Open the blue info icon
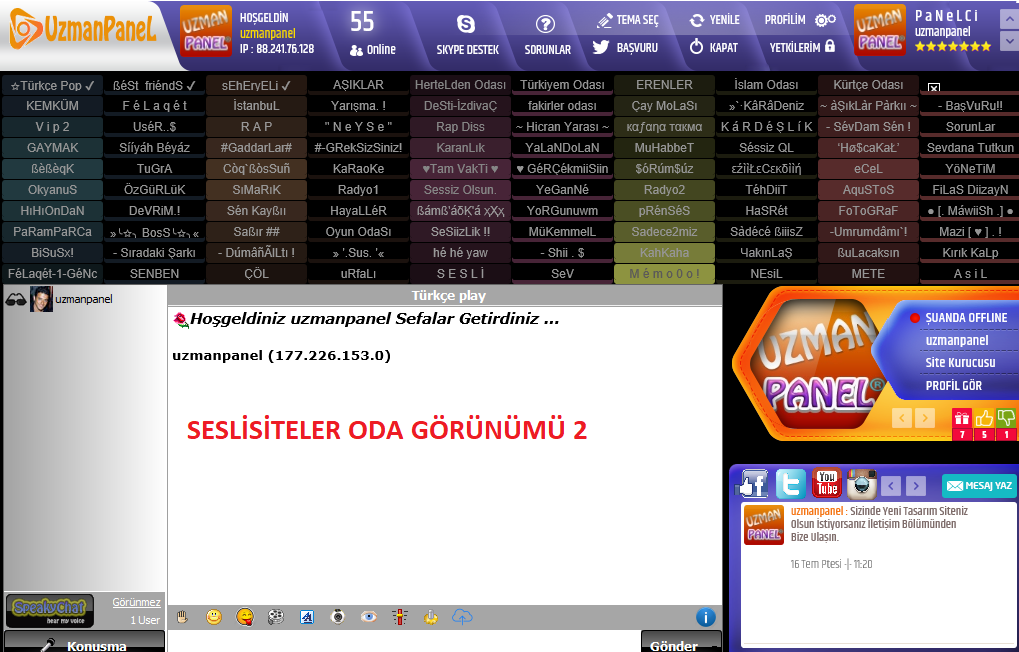1019x652 pixels. coord(706,617)
